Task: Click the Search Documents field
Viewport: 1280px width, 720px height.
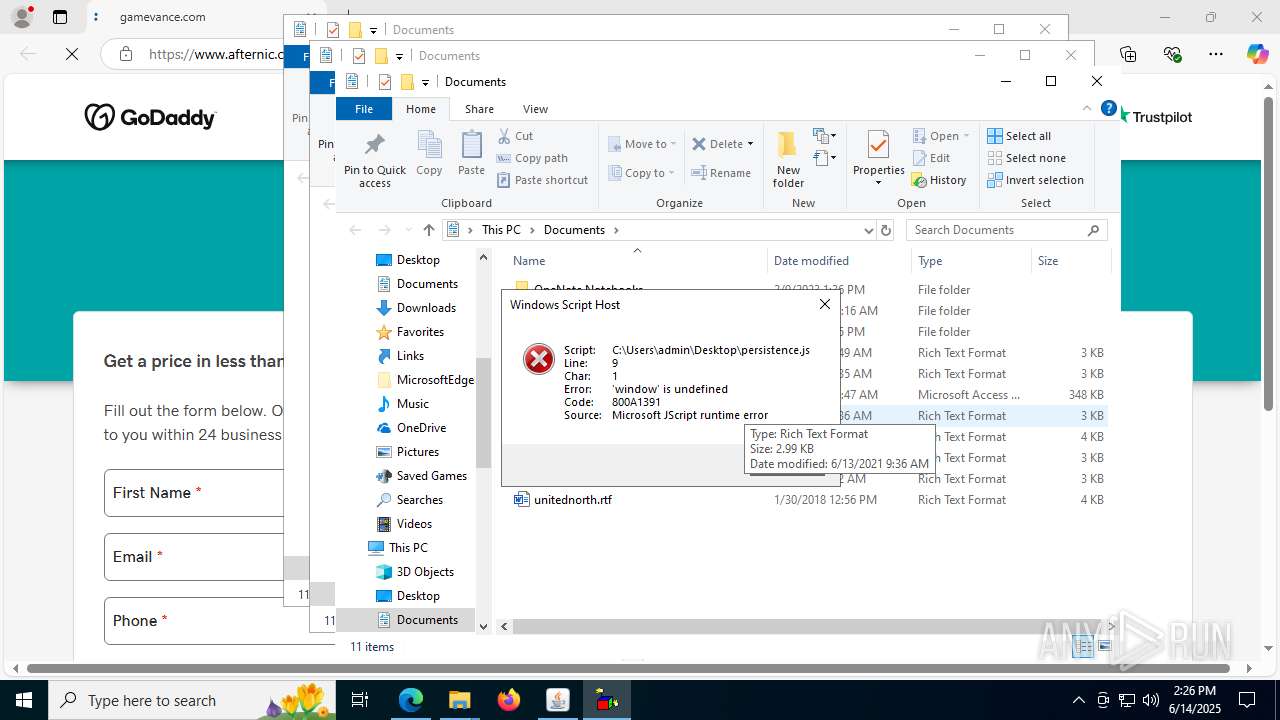Action: coord(1007,230)
